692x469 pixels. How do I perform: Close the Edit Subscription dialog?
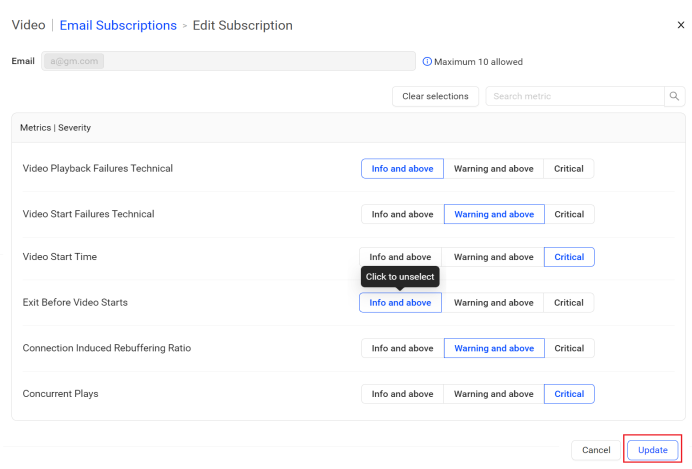pyautogui.click(x=681, y=25)
